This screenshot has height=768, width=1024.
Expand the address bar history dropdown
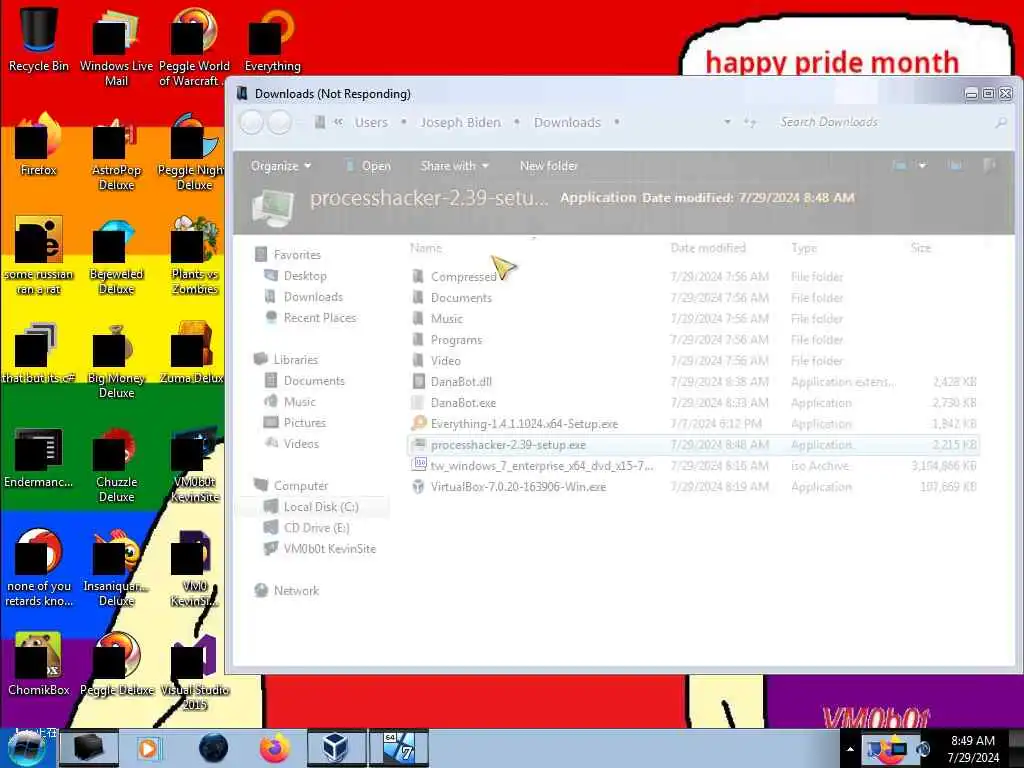coord(727,122)
